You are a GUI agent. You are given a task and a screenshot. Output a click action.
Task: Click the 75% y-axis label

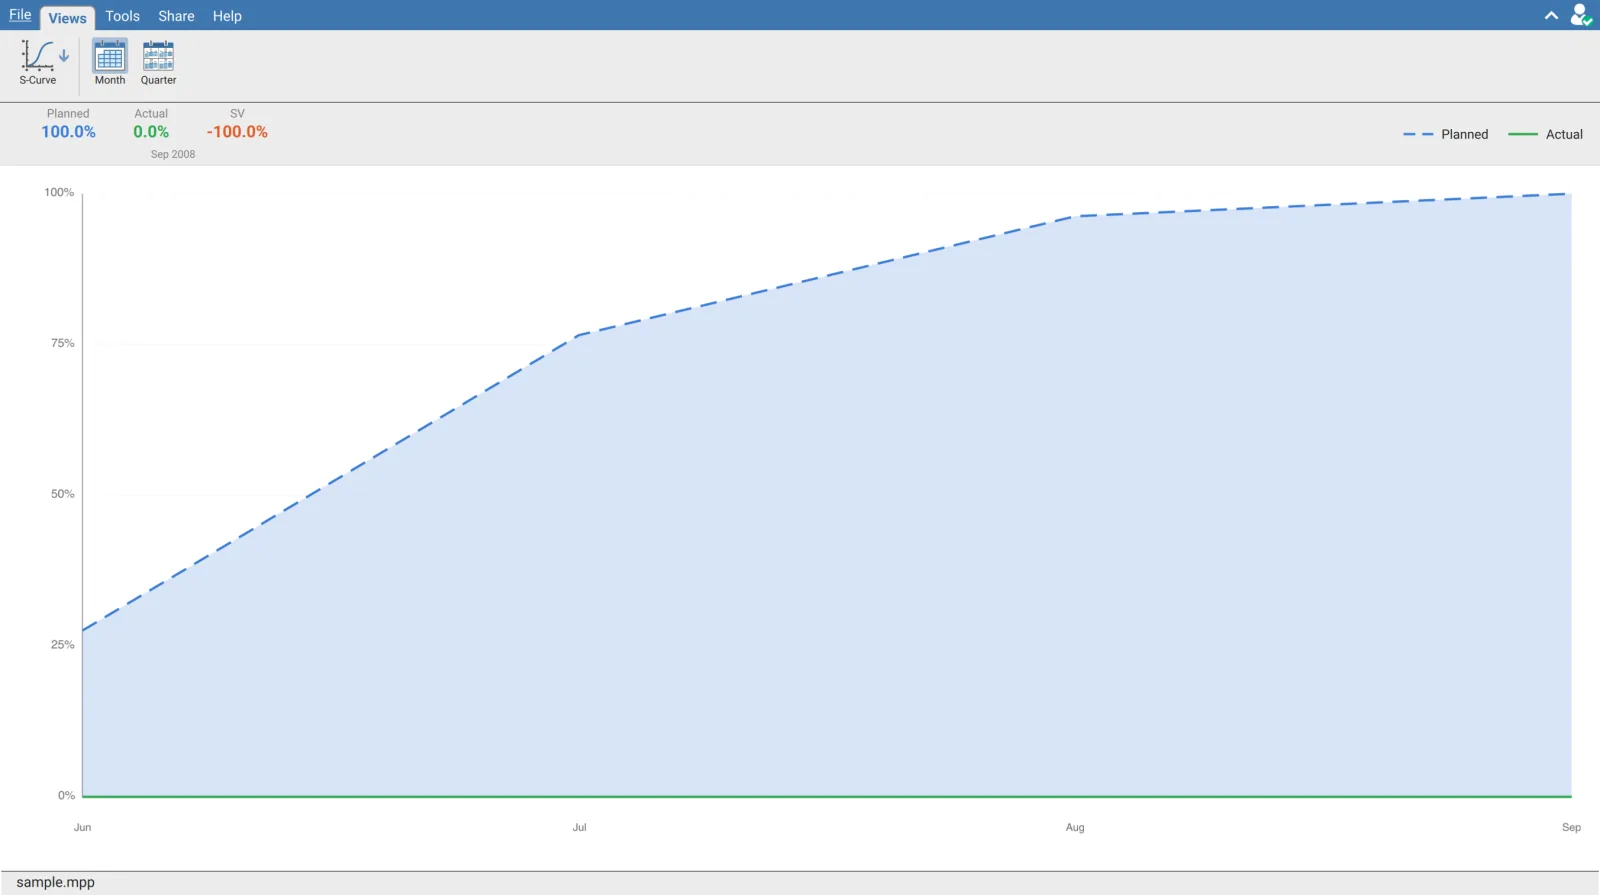[x=63, y=343]
